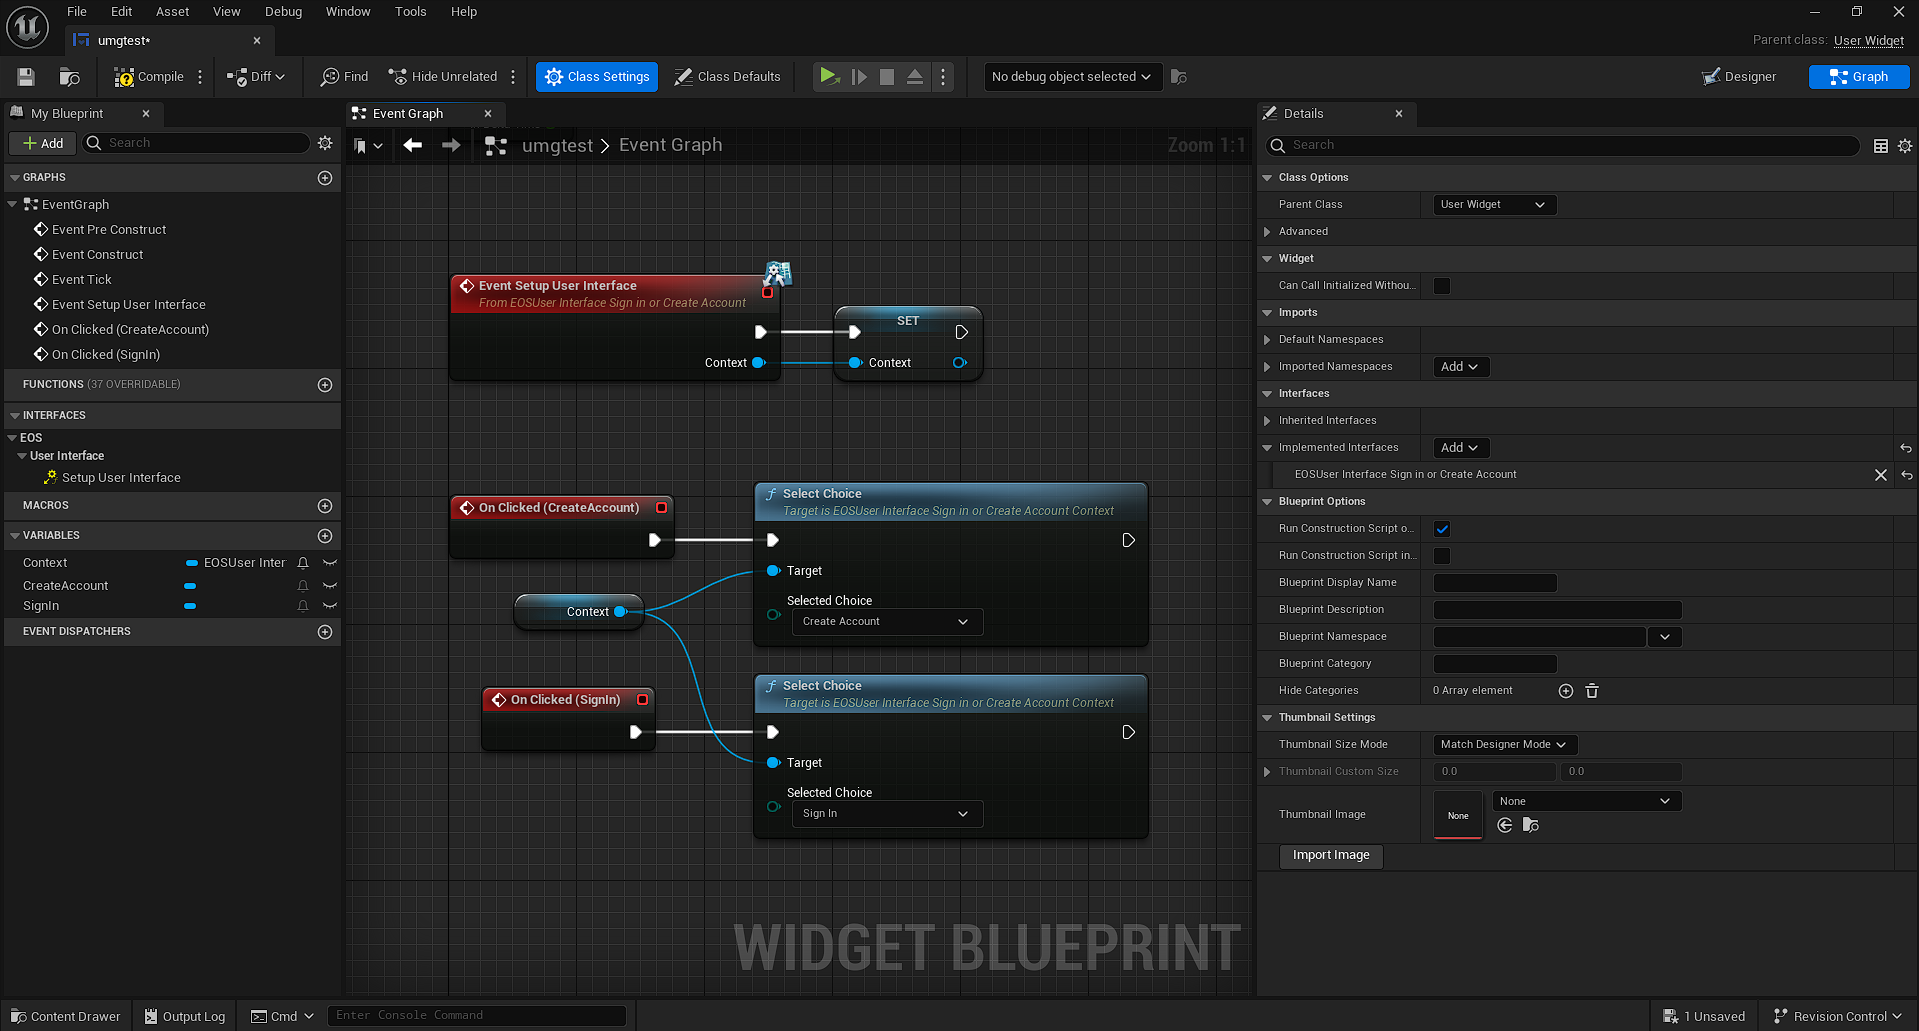Screen dimensions: 1919x1031
Task: Toggle Hide Unrelated nodes
Action: tap(443, 76)
